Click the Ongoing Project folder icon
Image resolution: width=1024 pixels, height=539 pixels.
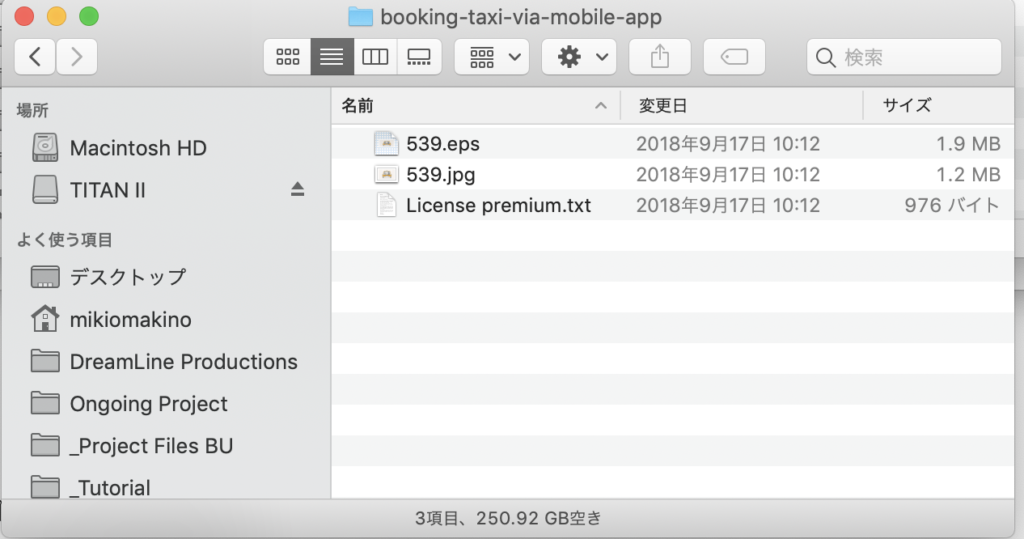click(45, 403)
